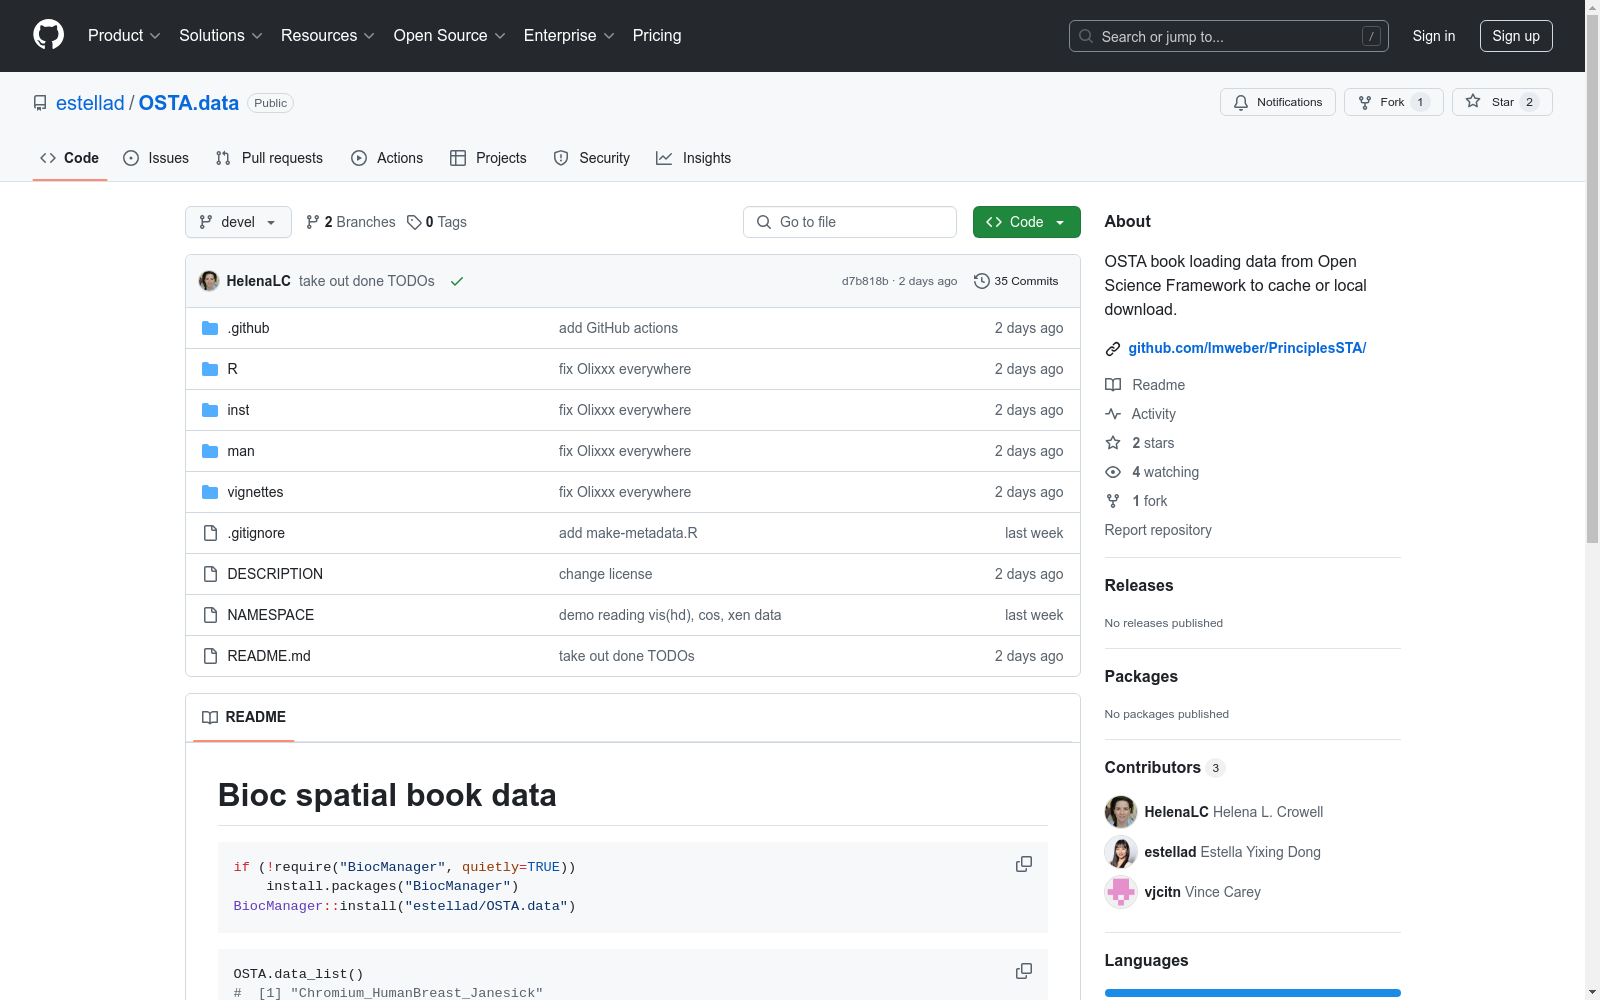
Task: Click the Sign up button
Action: (x=1516, y=36)
